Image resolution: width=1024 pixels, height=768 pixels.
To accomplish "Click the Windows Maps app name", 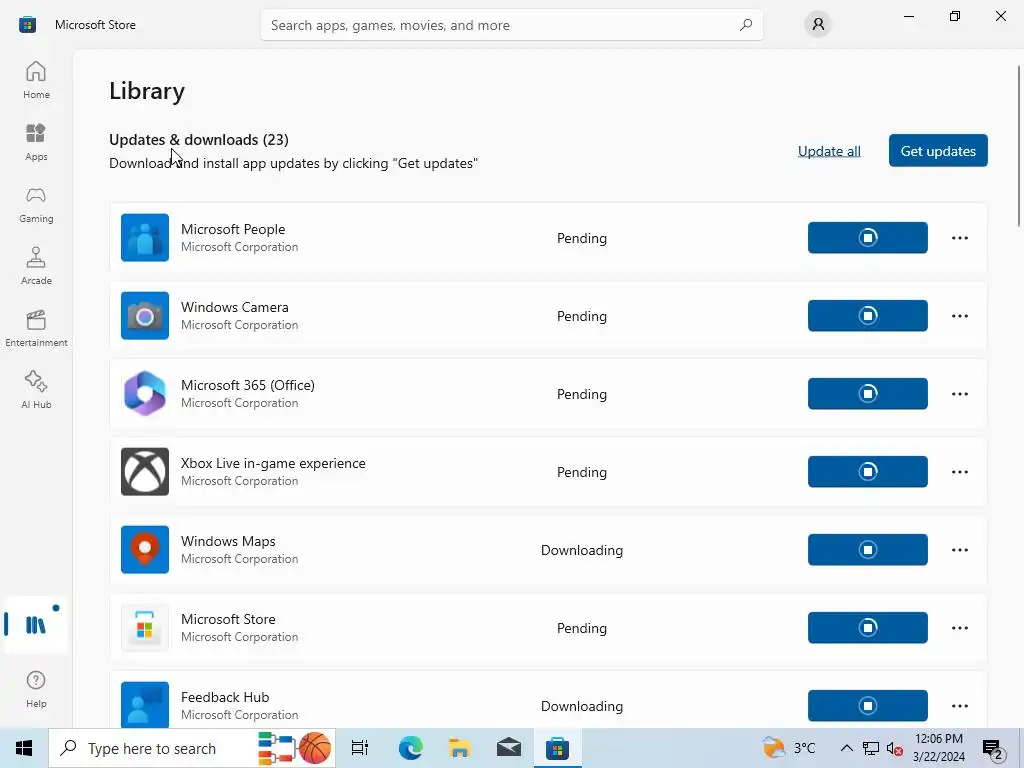I will click(x=228, y=541).
